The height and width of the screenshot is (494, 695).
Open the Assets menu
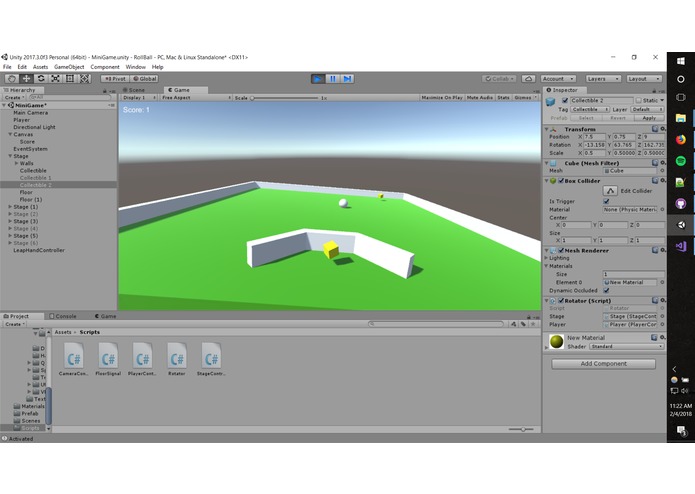click(40, 67)
